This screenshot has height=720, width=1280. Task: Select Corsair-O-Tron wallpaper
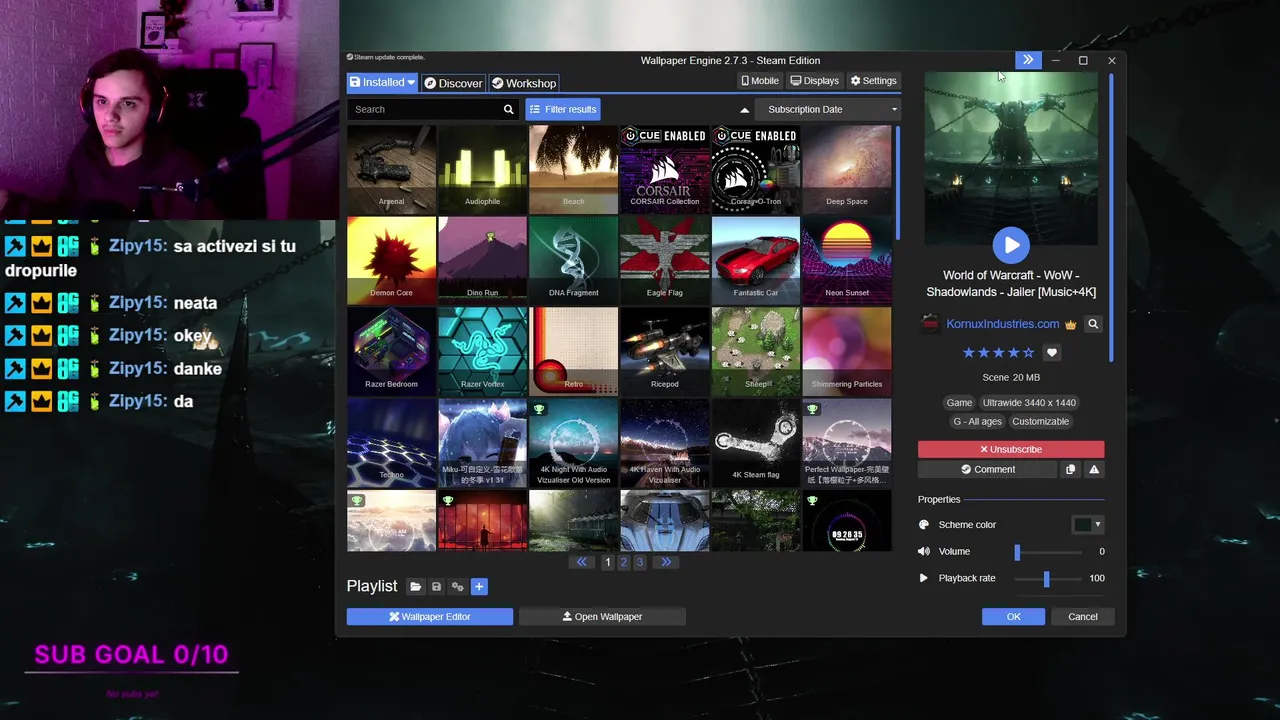[x=755, y=169]
